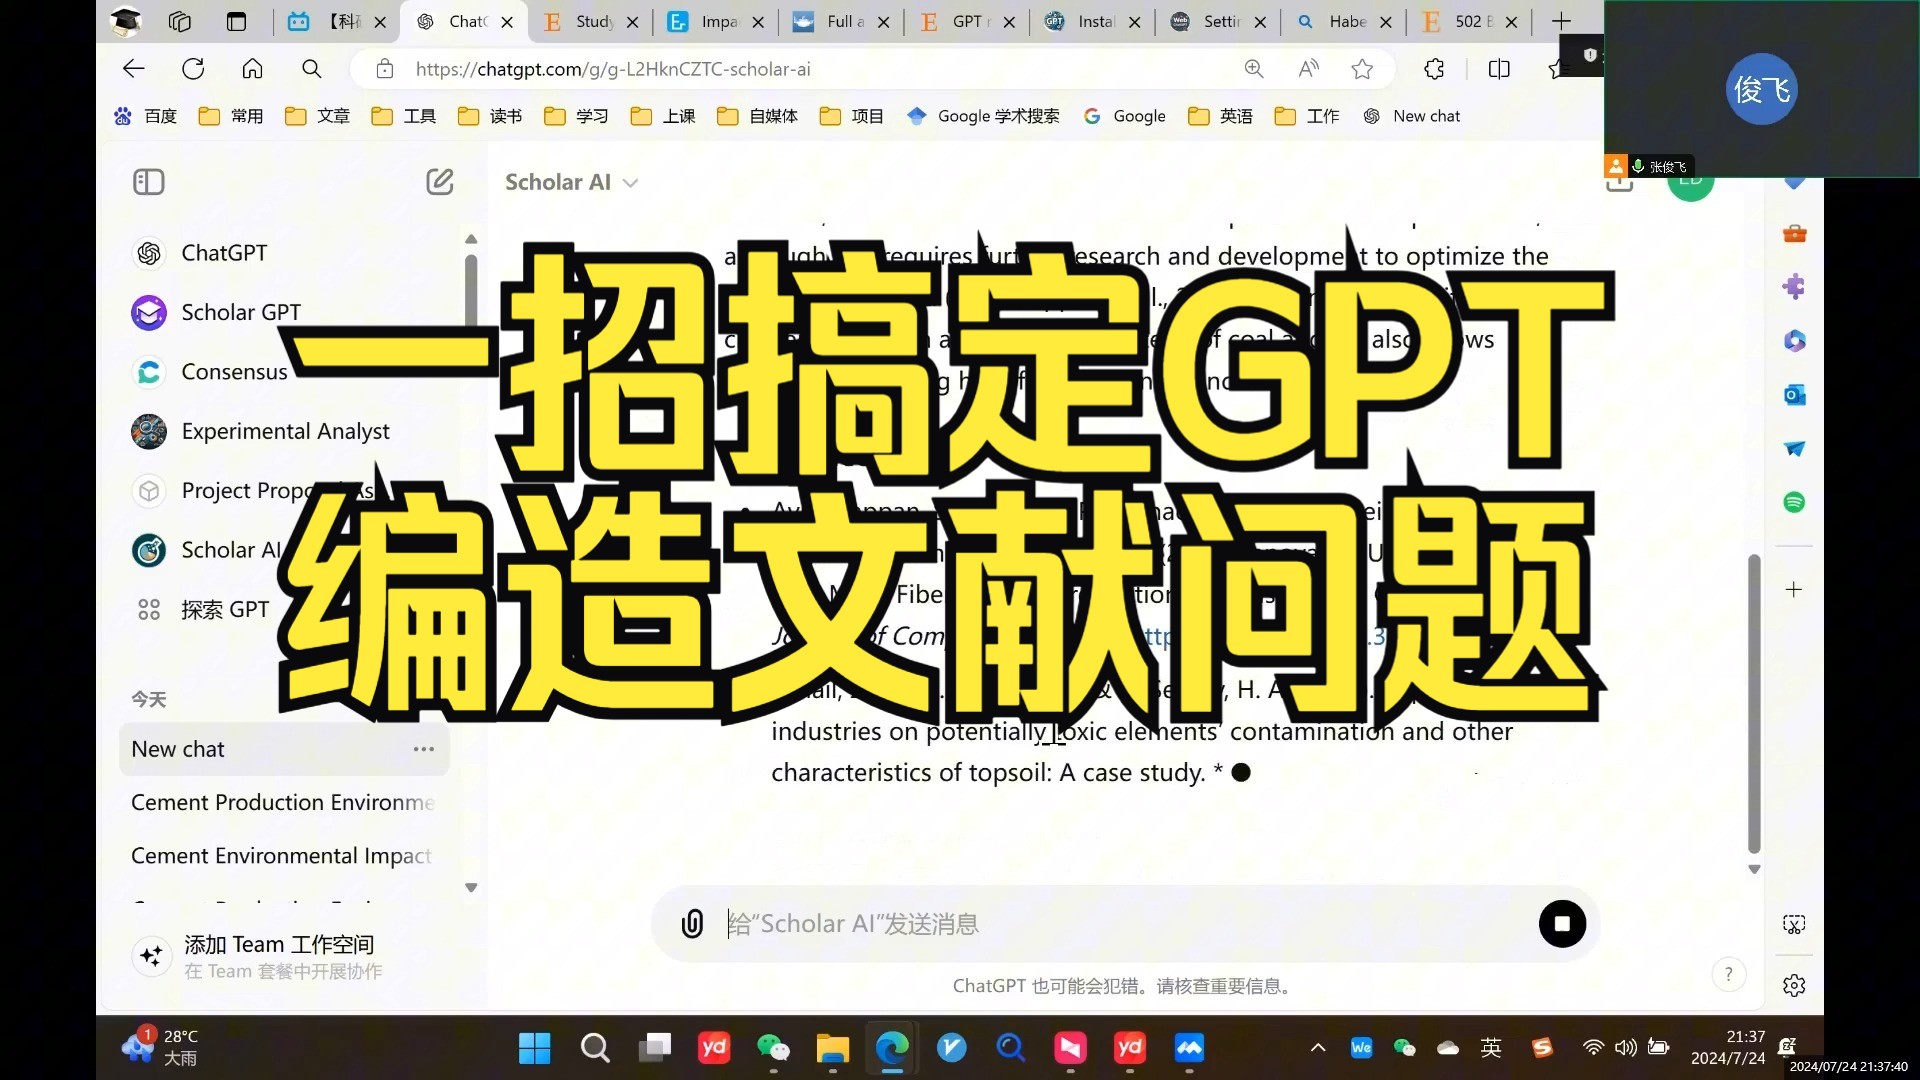
Task: Open the 自媒体 bookmarks folder
Action: click(758, 116)
